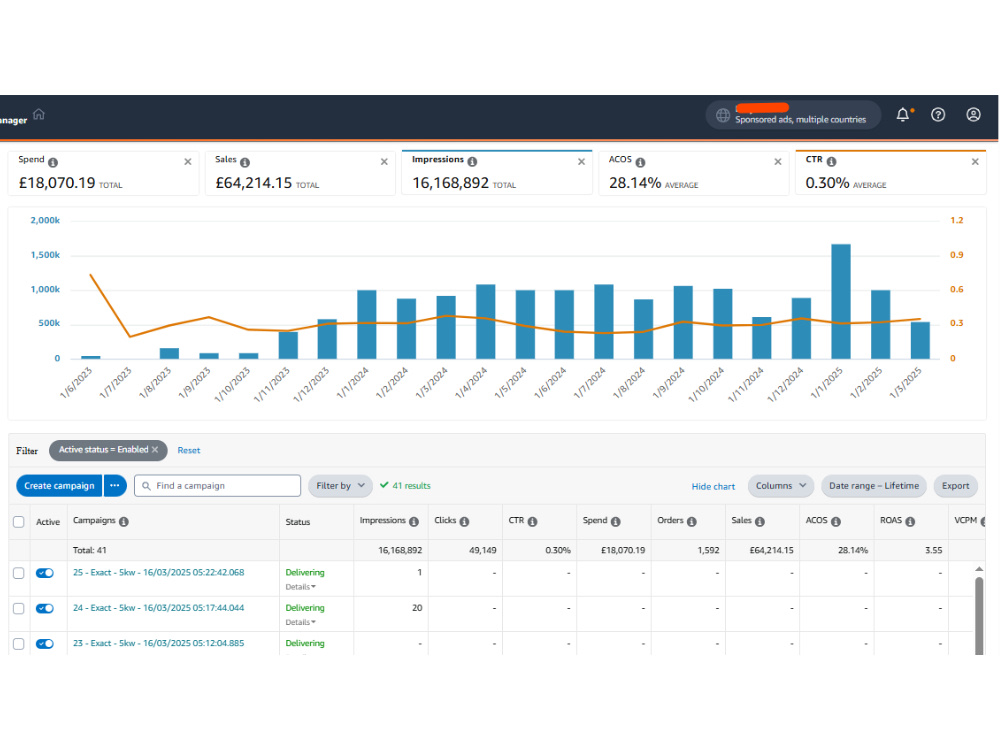Click the Hide chart link
This screenshot has height=750, width=1000.
(x=713, y=486)
